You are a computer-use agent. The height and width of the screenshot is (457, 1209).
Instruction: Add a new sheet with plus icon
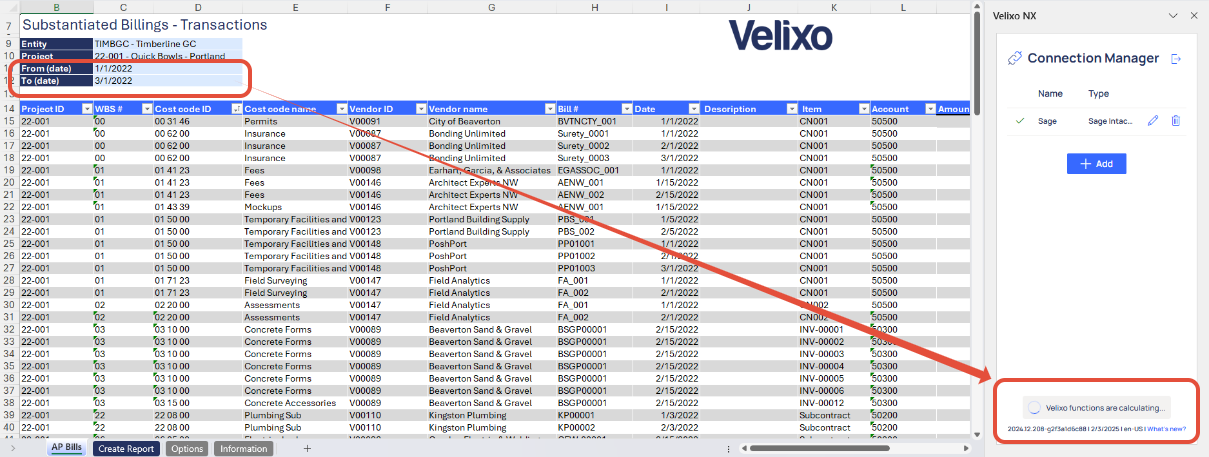(x=307, y=449)
